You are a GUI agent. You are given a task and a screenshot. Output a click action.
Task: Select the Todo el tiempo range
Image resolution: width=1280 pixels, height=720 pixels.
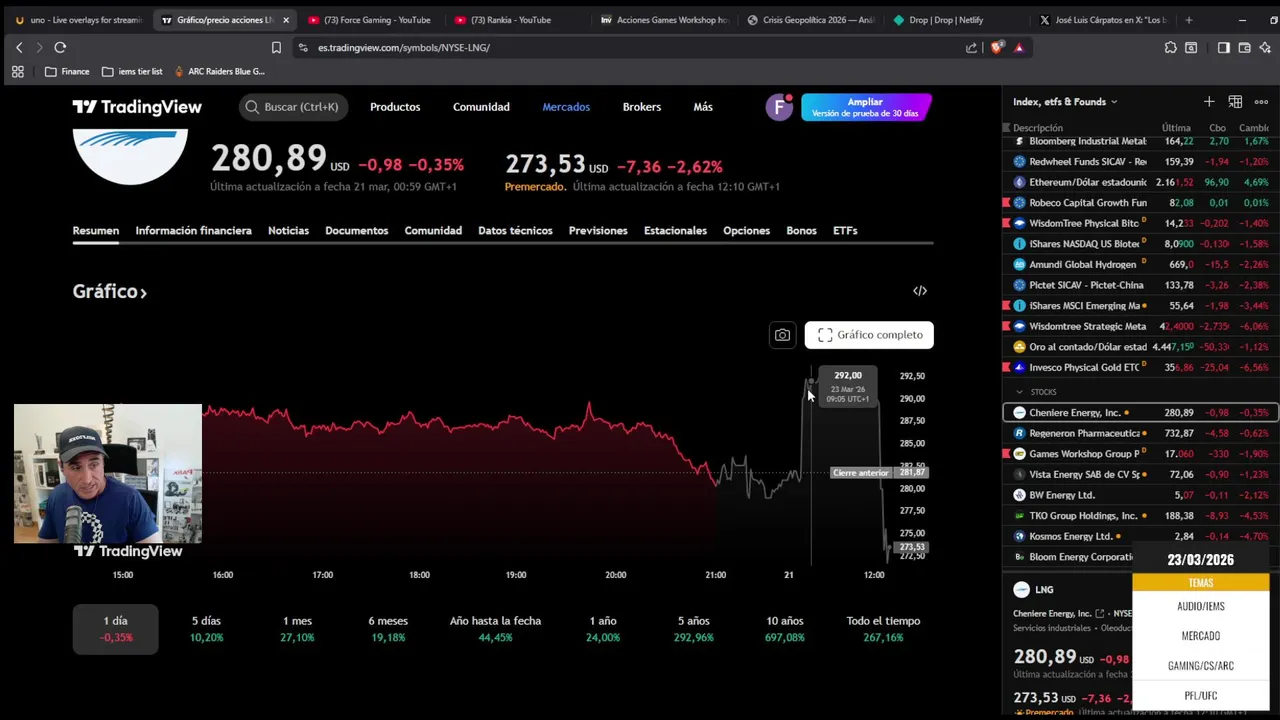(883, 629)
